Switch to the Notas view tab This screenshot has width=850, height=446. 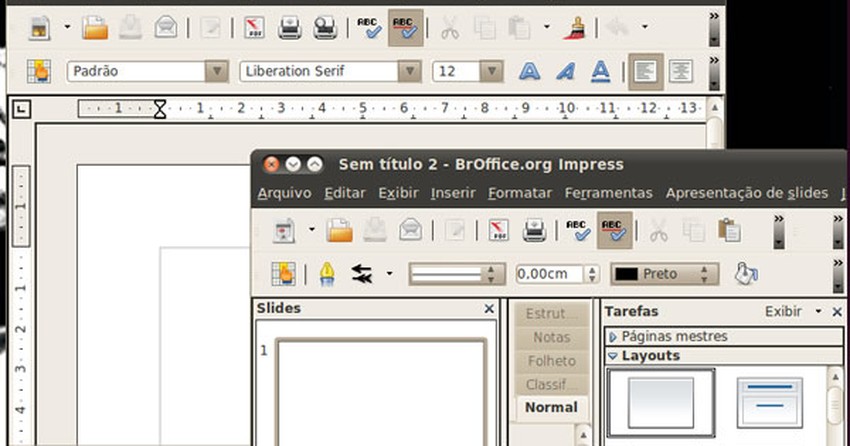552,337
